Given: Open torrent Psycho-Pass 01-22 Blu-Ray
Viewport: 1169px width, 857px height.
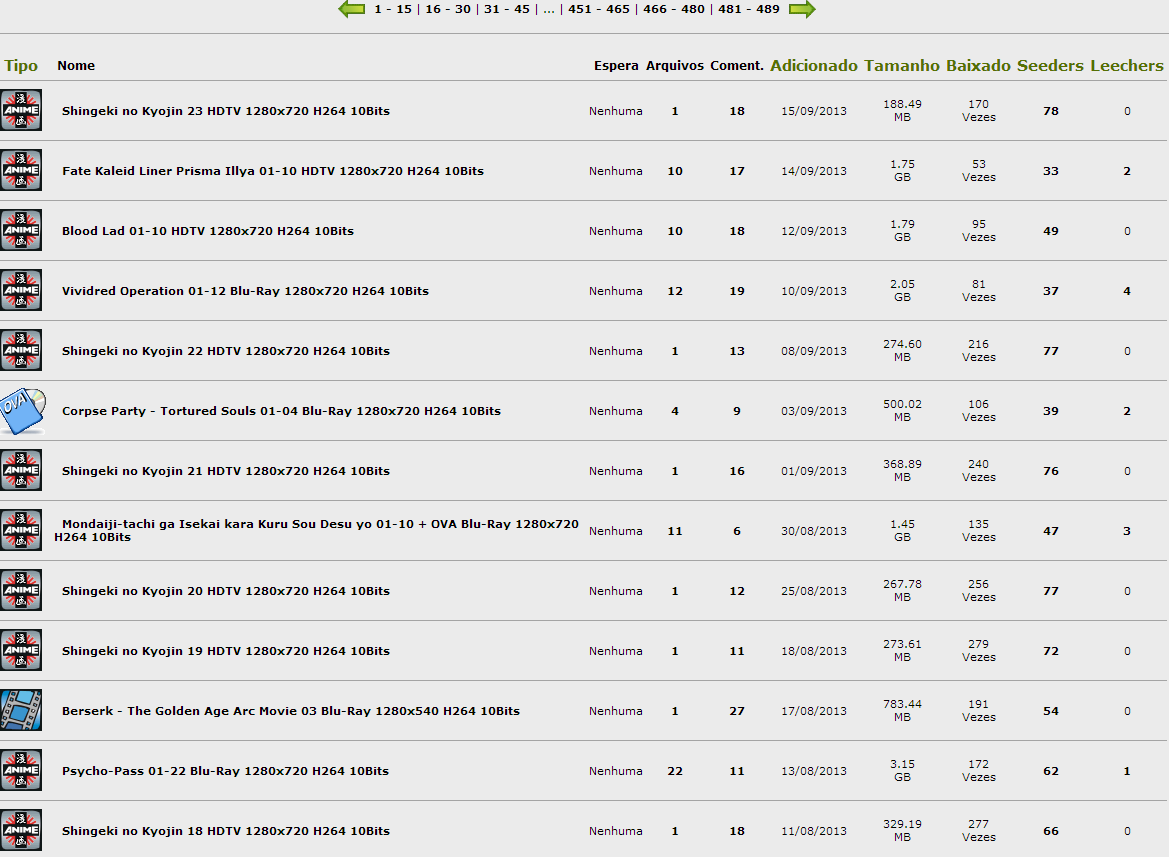Looking at the screenshot, I should tap(225, 771).
